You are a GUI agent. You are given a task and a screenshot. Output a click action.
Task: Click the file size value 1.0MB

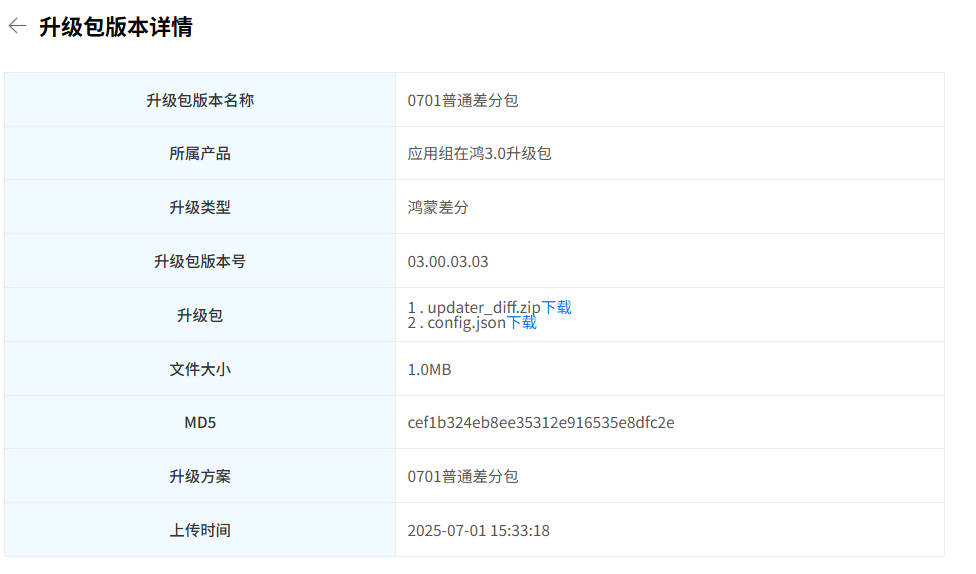click(429, 369)
